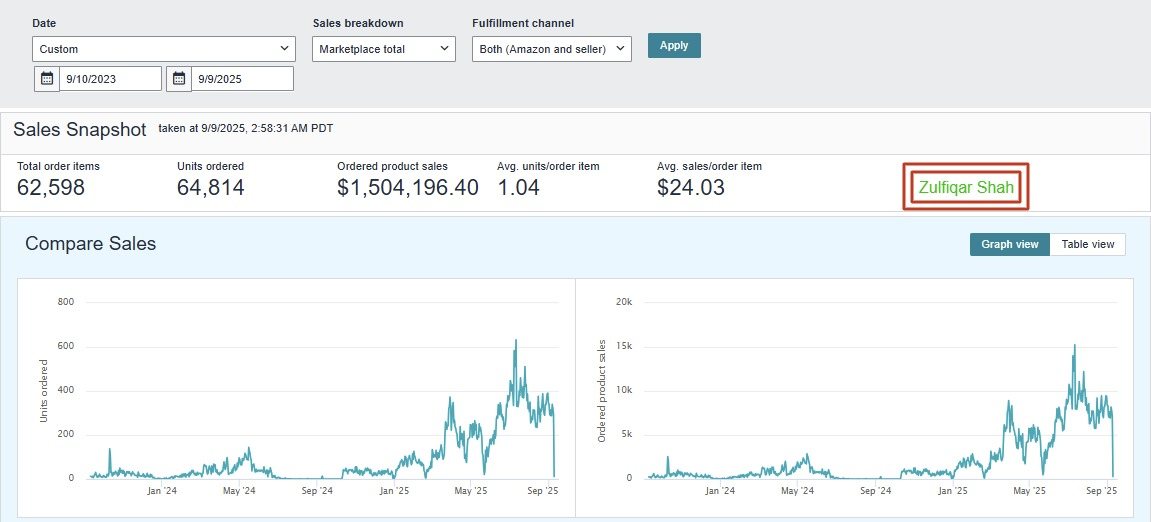Switch to Table view
The width and height of the screenshot is (1151, 522).
coord(1087,244)
